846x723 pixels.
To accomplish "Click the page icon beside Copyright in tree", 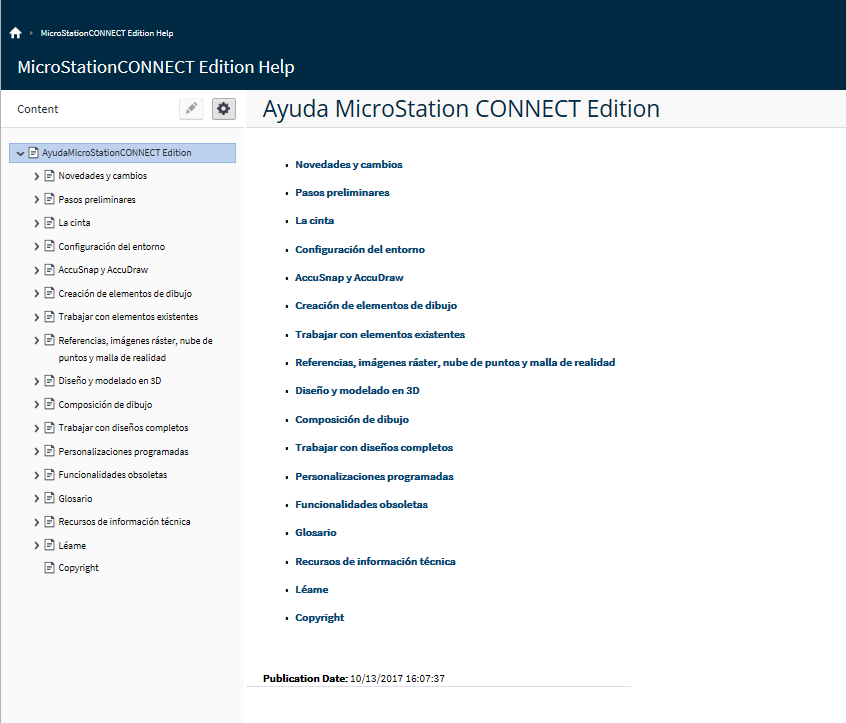I will [x=49, y=568].
